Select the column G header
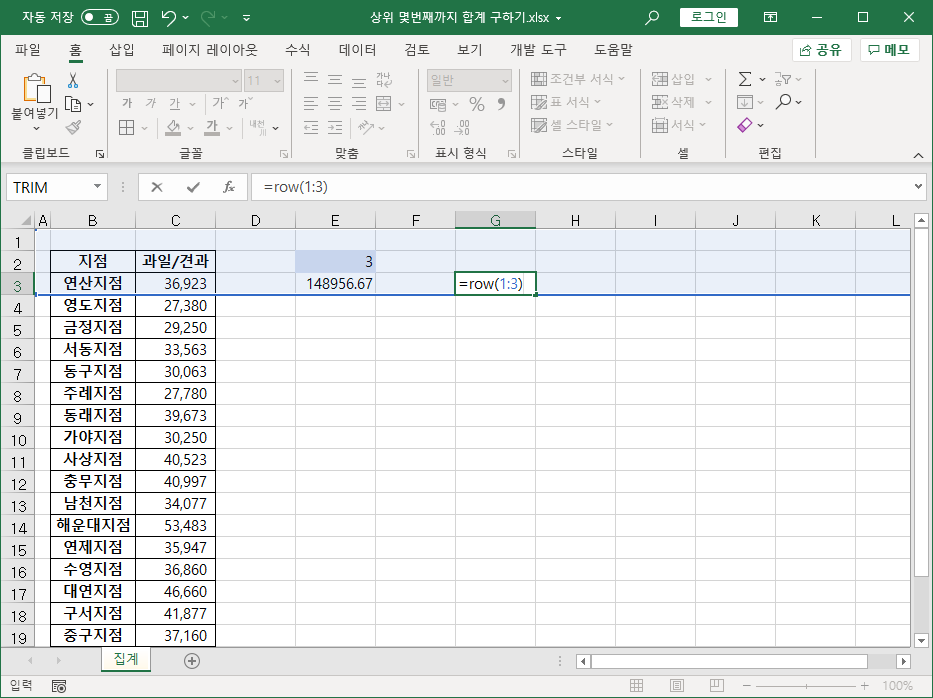Viewport: 933px width, 698px height. (495, 220)
